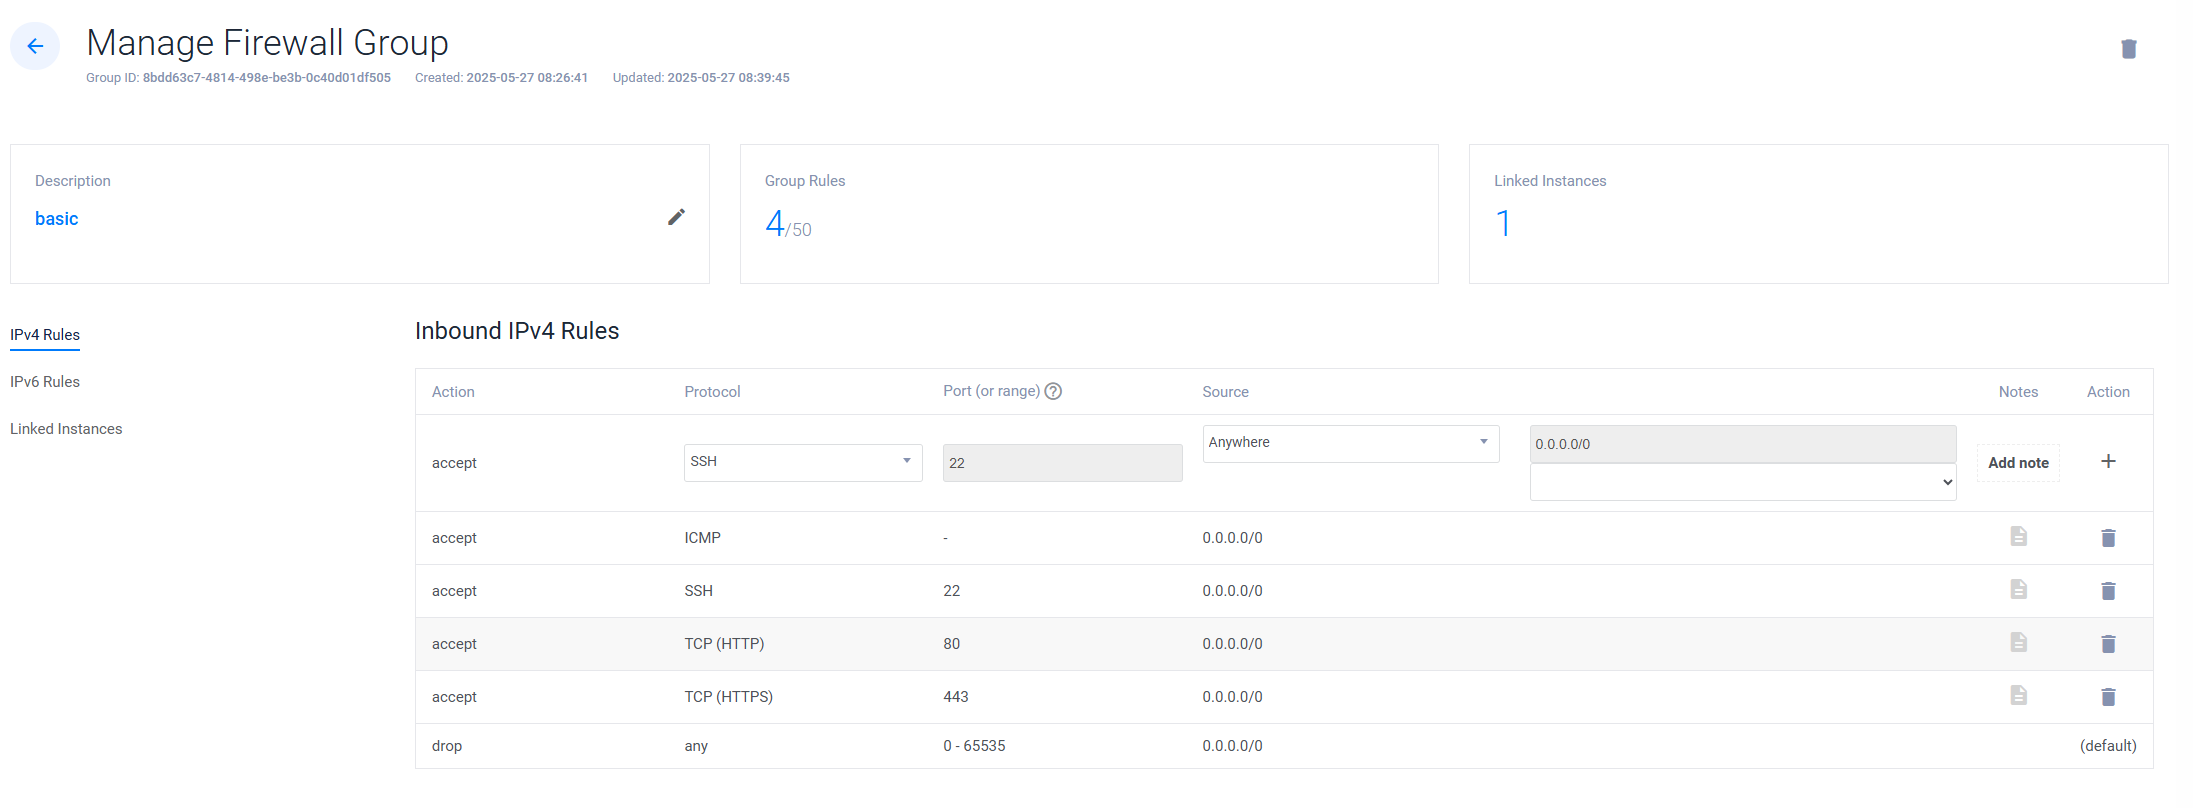Select the Group ID value text
Viewport: 2193px width, 808px height.
point(267,78)
